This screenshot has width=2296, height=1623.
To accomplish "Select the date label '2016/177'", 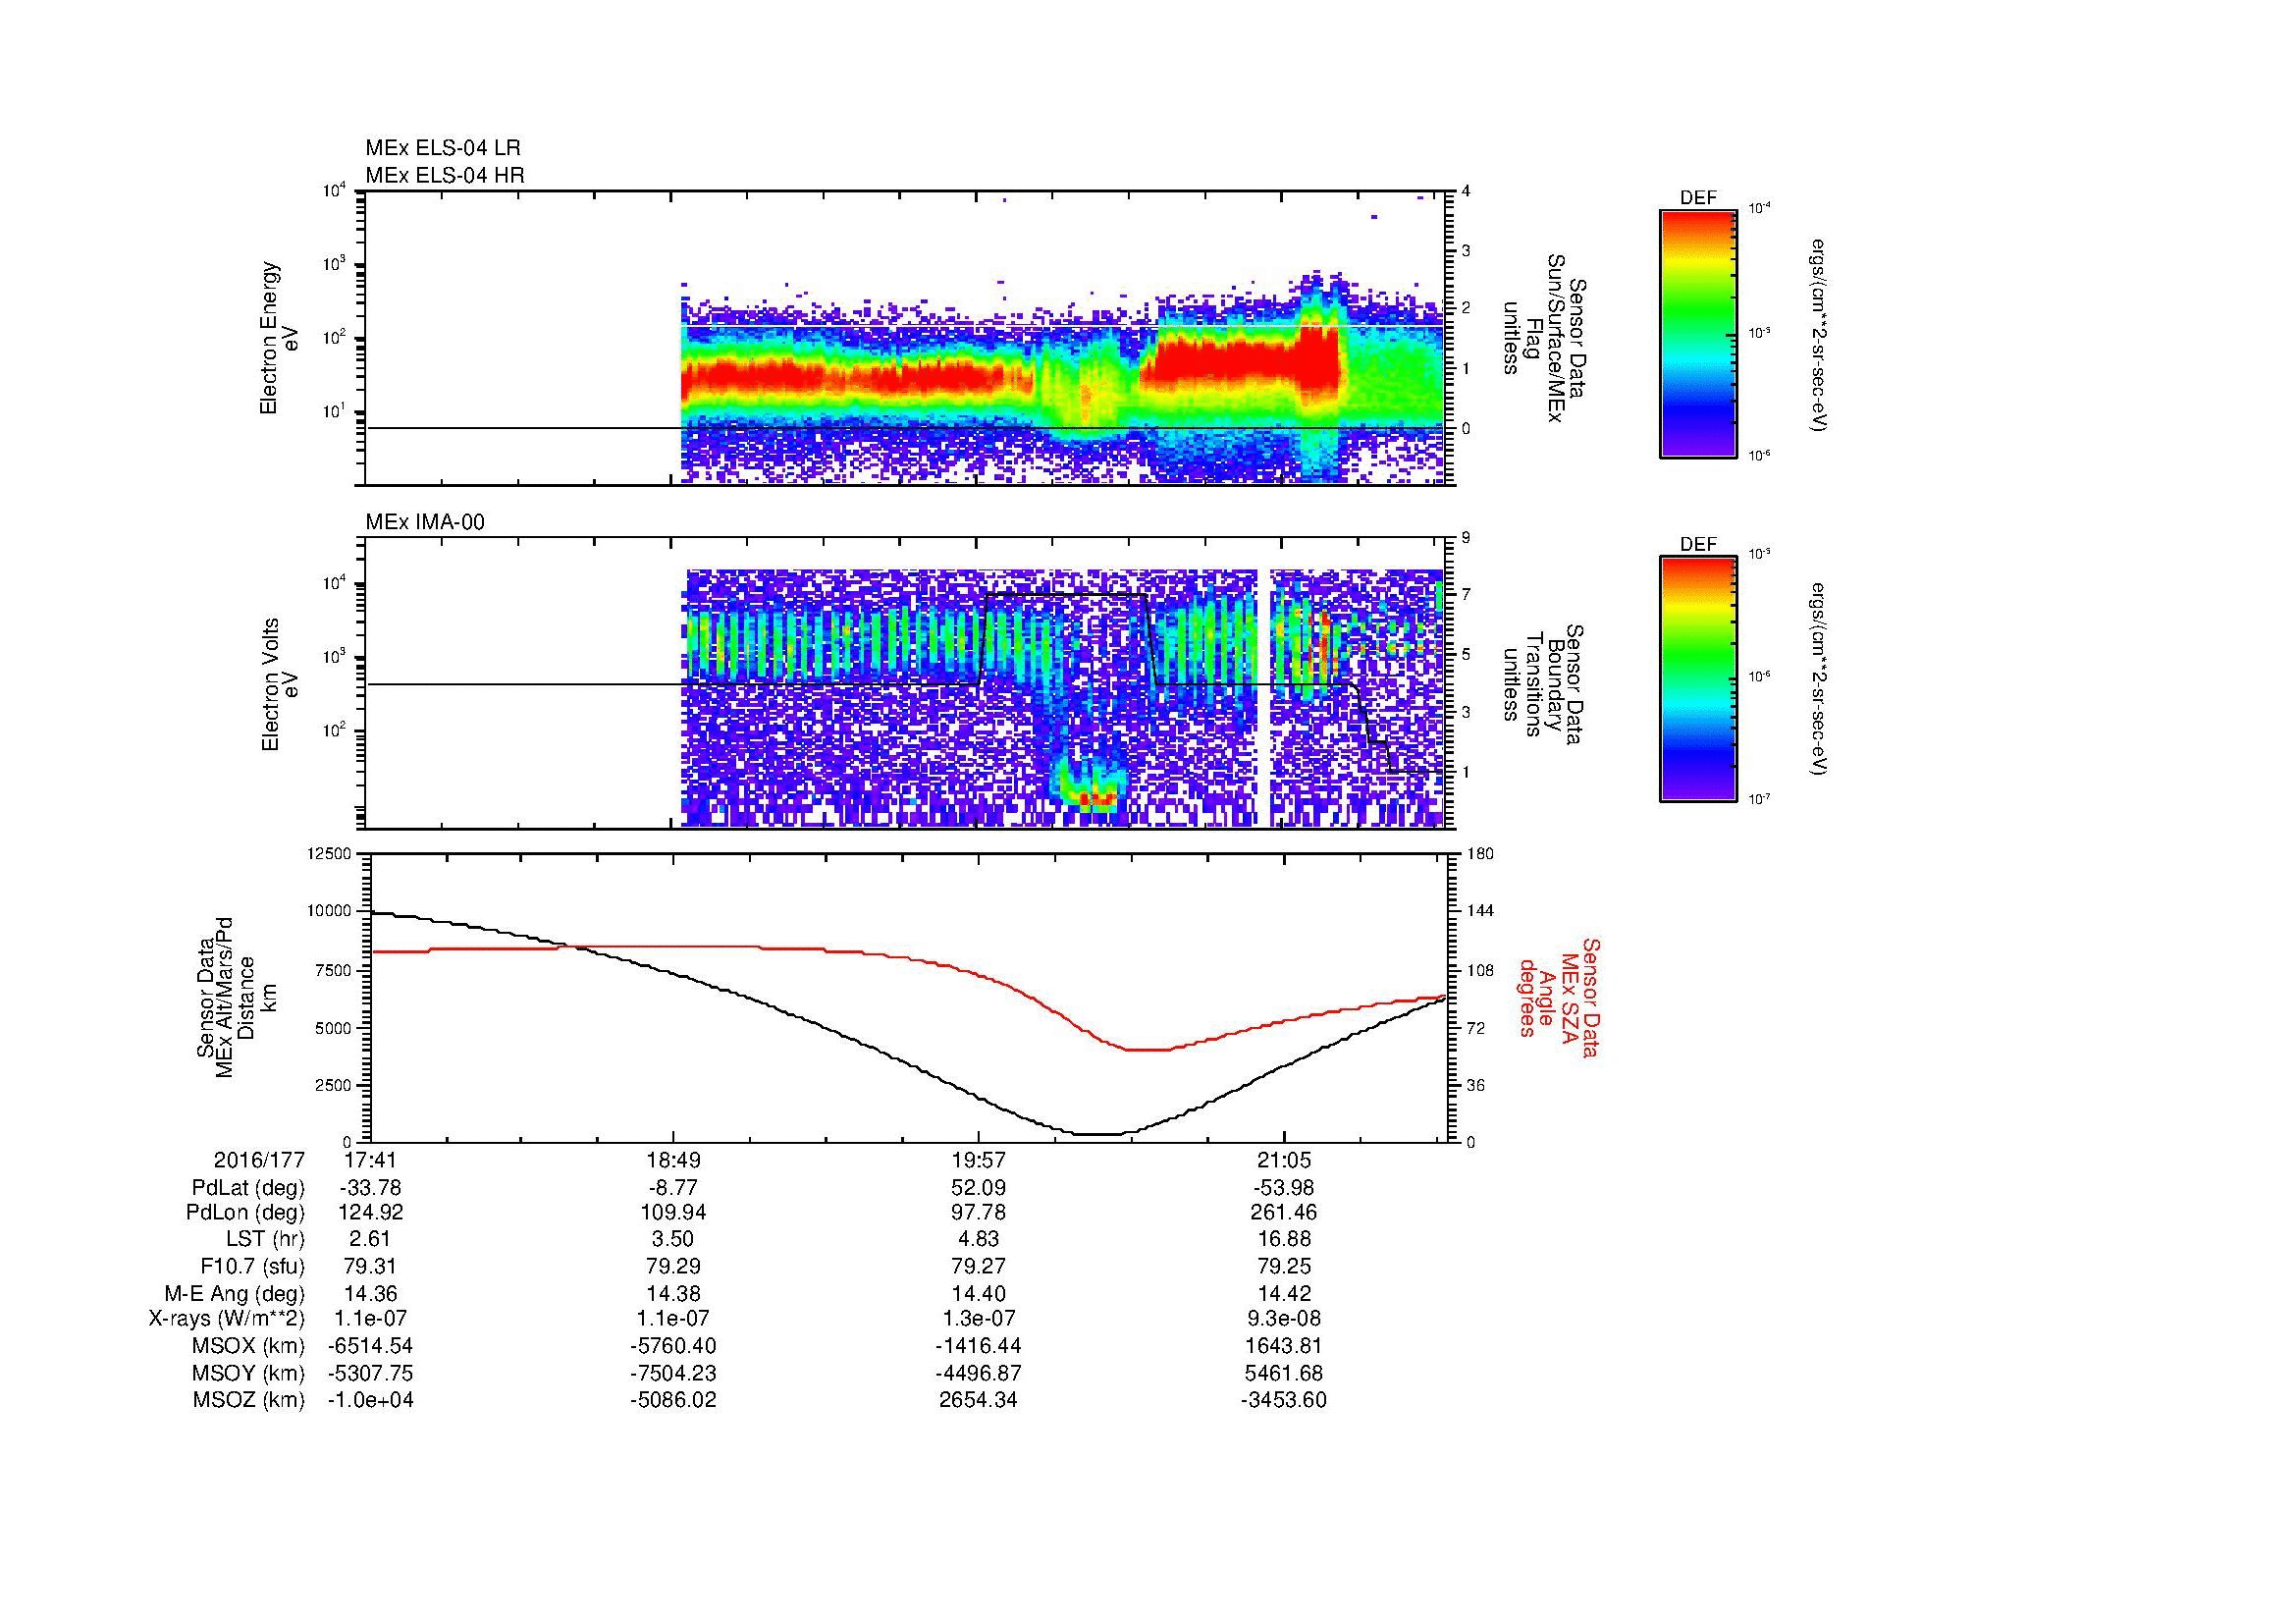I will coord(259,1161).
